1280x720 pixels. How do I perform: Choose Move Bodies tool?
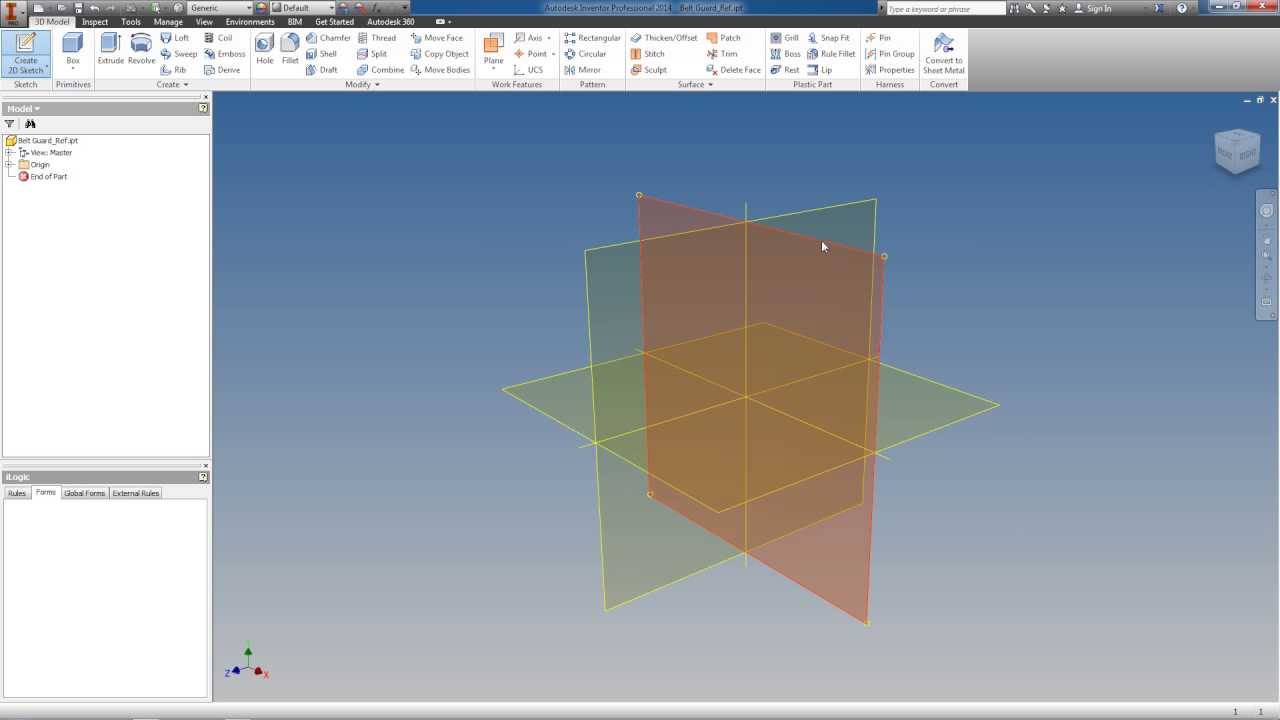point(441,70)
